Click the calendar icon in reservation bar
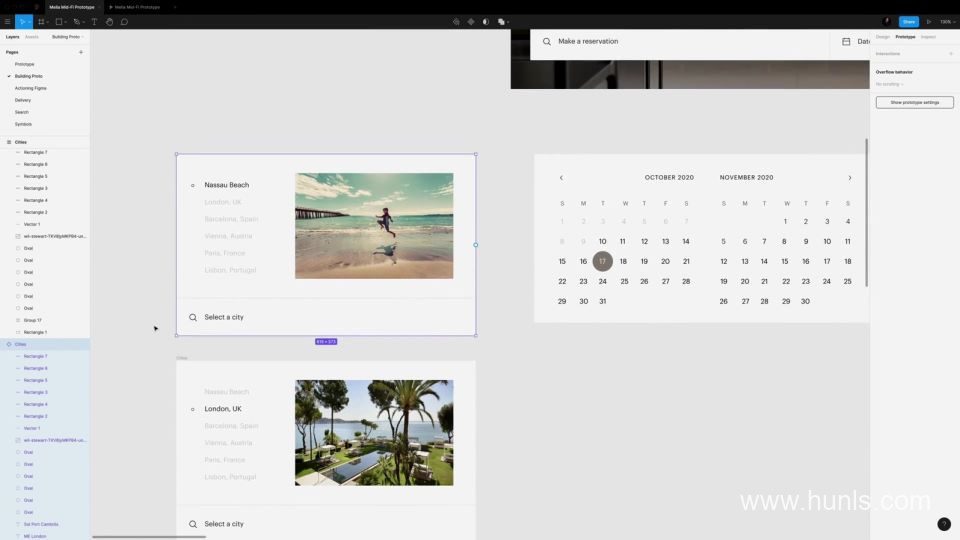960x540 pixels. (846, 42)
